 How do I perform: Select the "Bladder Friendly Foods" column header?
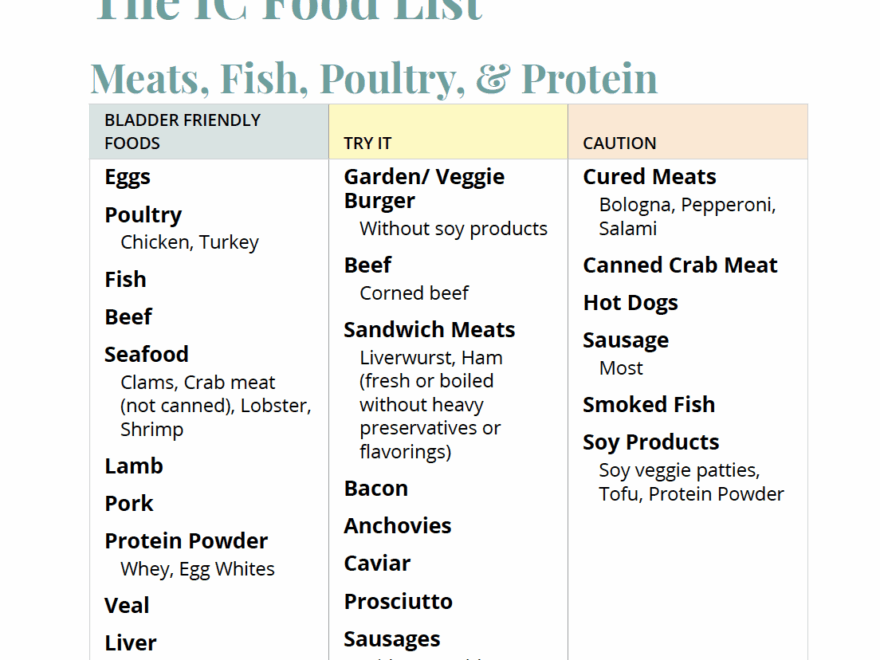182,131
